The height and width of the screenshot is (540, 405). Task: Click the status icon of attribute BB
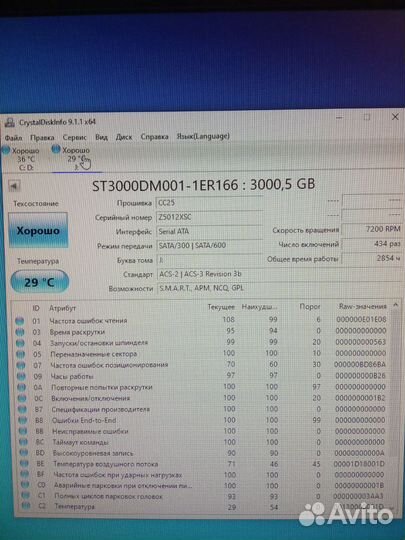coord(23,432)
